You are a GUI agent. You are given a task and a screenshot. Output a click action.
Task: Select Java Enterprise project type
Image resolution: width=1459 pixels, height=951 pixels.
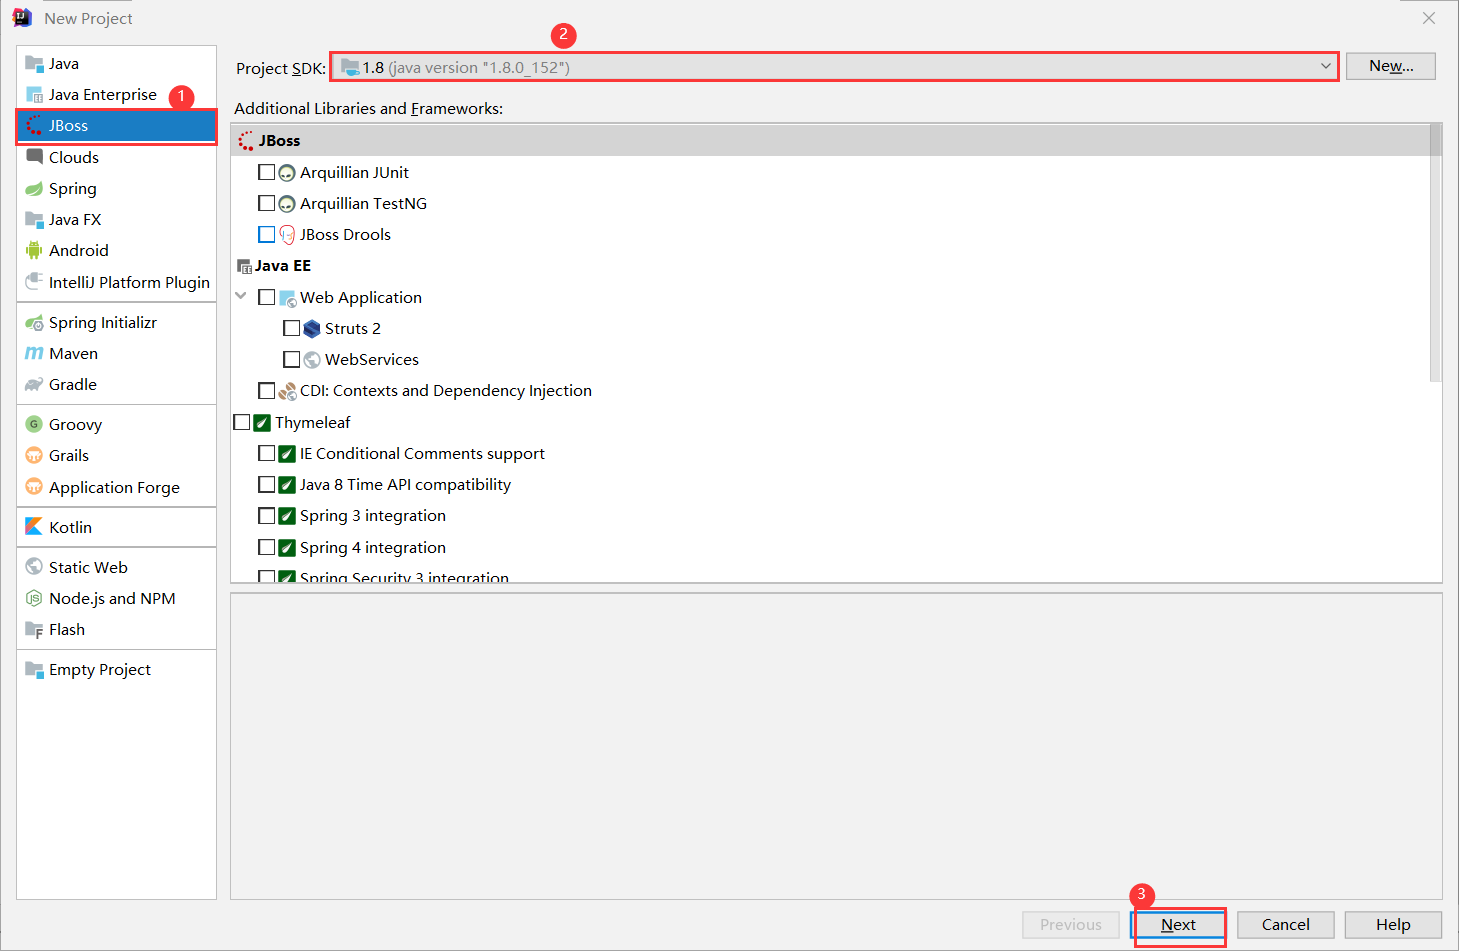point(116,95)
